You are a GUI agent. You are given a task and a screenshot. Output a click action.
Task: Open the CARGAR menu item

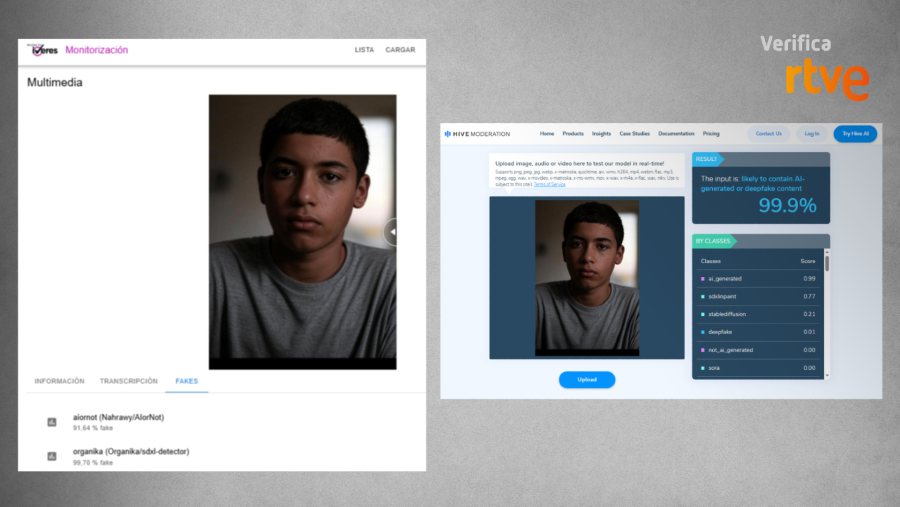click(x=400, y=50)
